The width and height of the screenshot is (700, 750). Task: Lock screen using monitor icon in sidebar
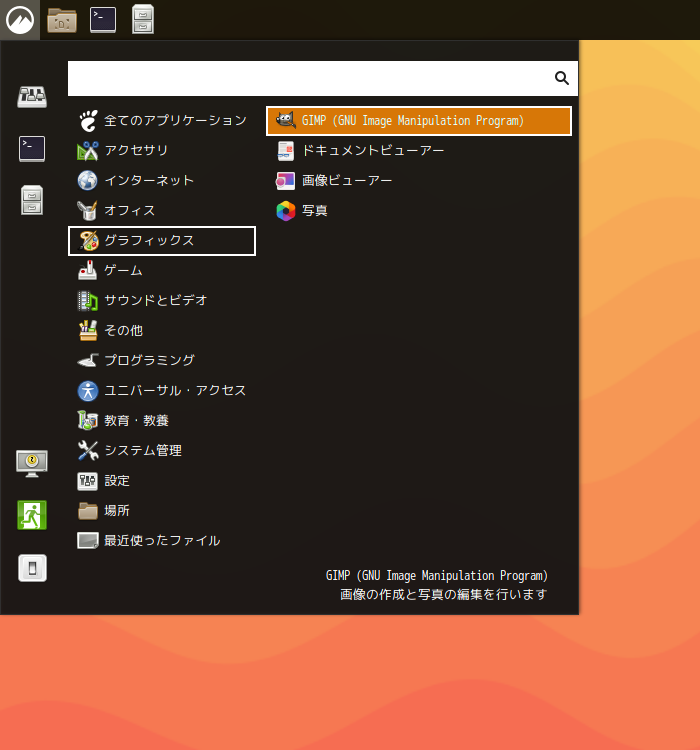[x=32, y=463]
